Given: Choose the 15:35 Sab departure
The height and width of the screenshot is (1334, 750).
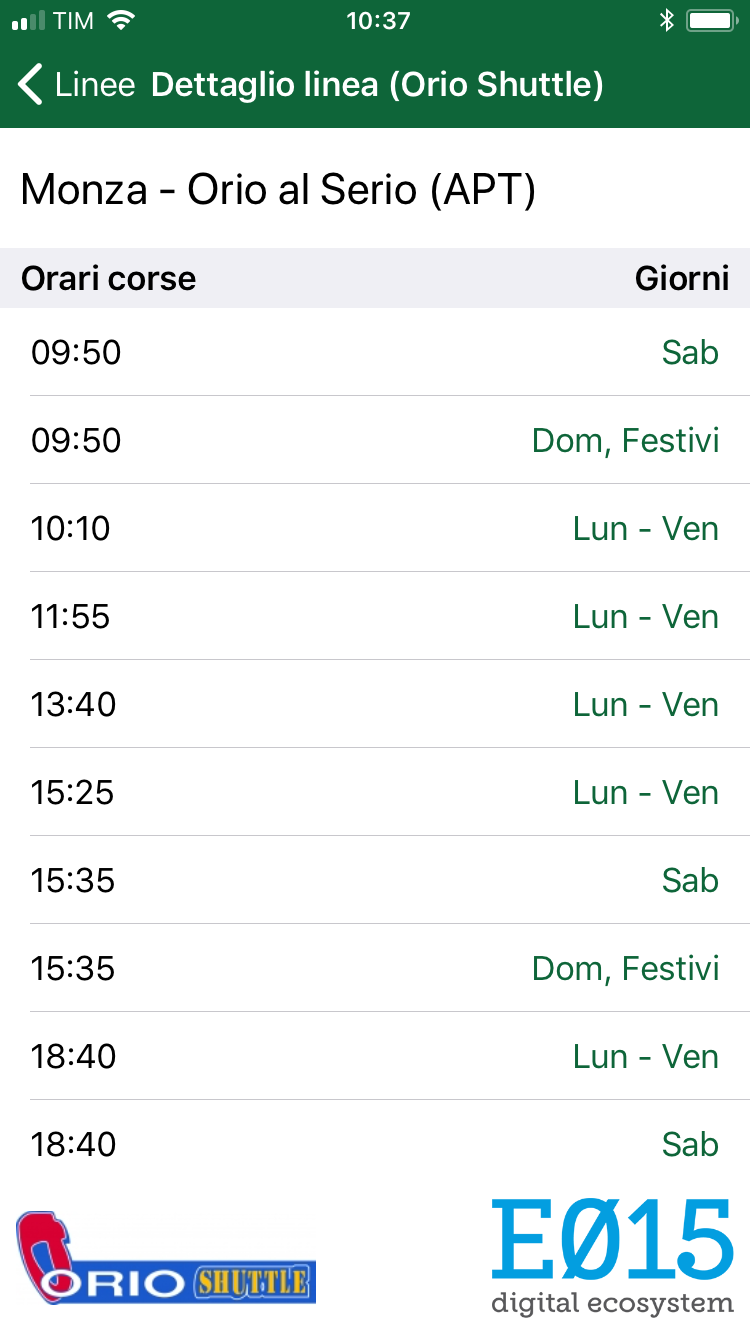Looking at the screenshot, I should (375, 880).
